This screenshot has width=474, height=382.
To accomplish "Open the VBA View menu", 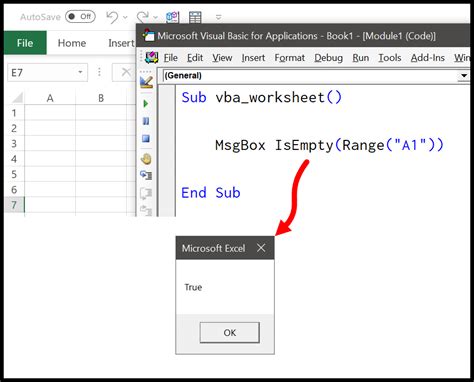I will 222,58.
